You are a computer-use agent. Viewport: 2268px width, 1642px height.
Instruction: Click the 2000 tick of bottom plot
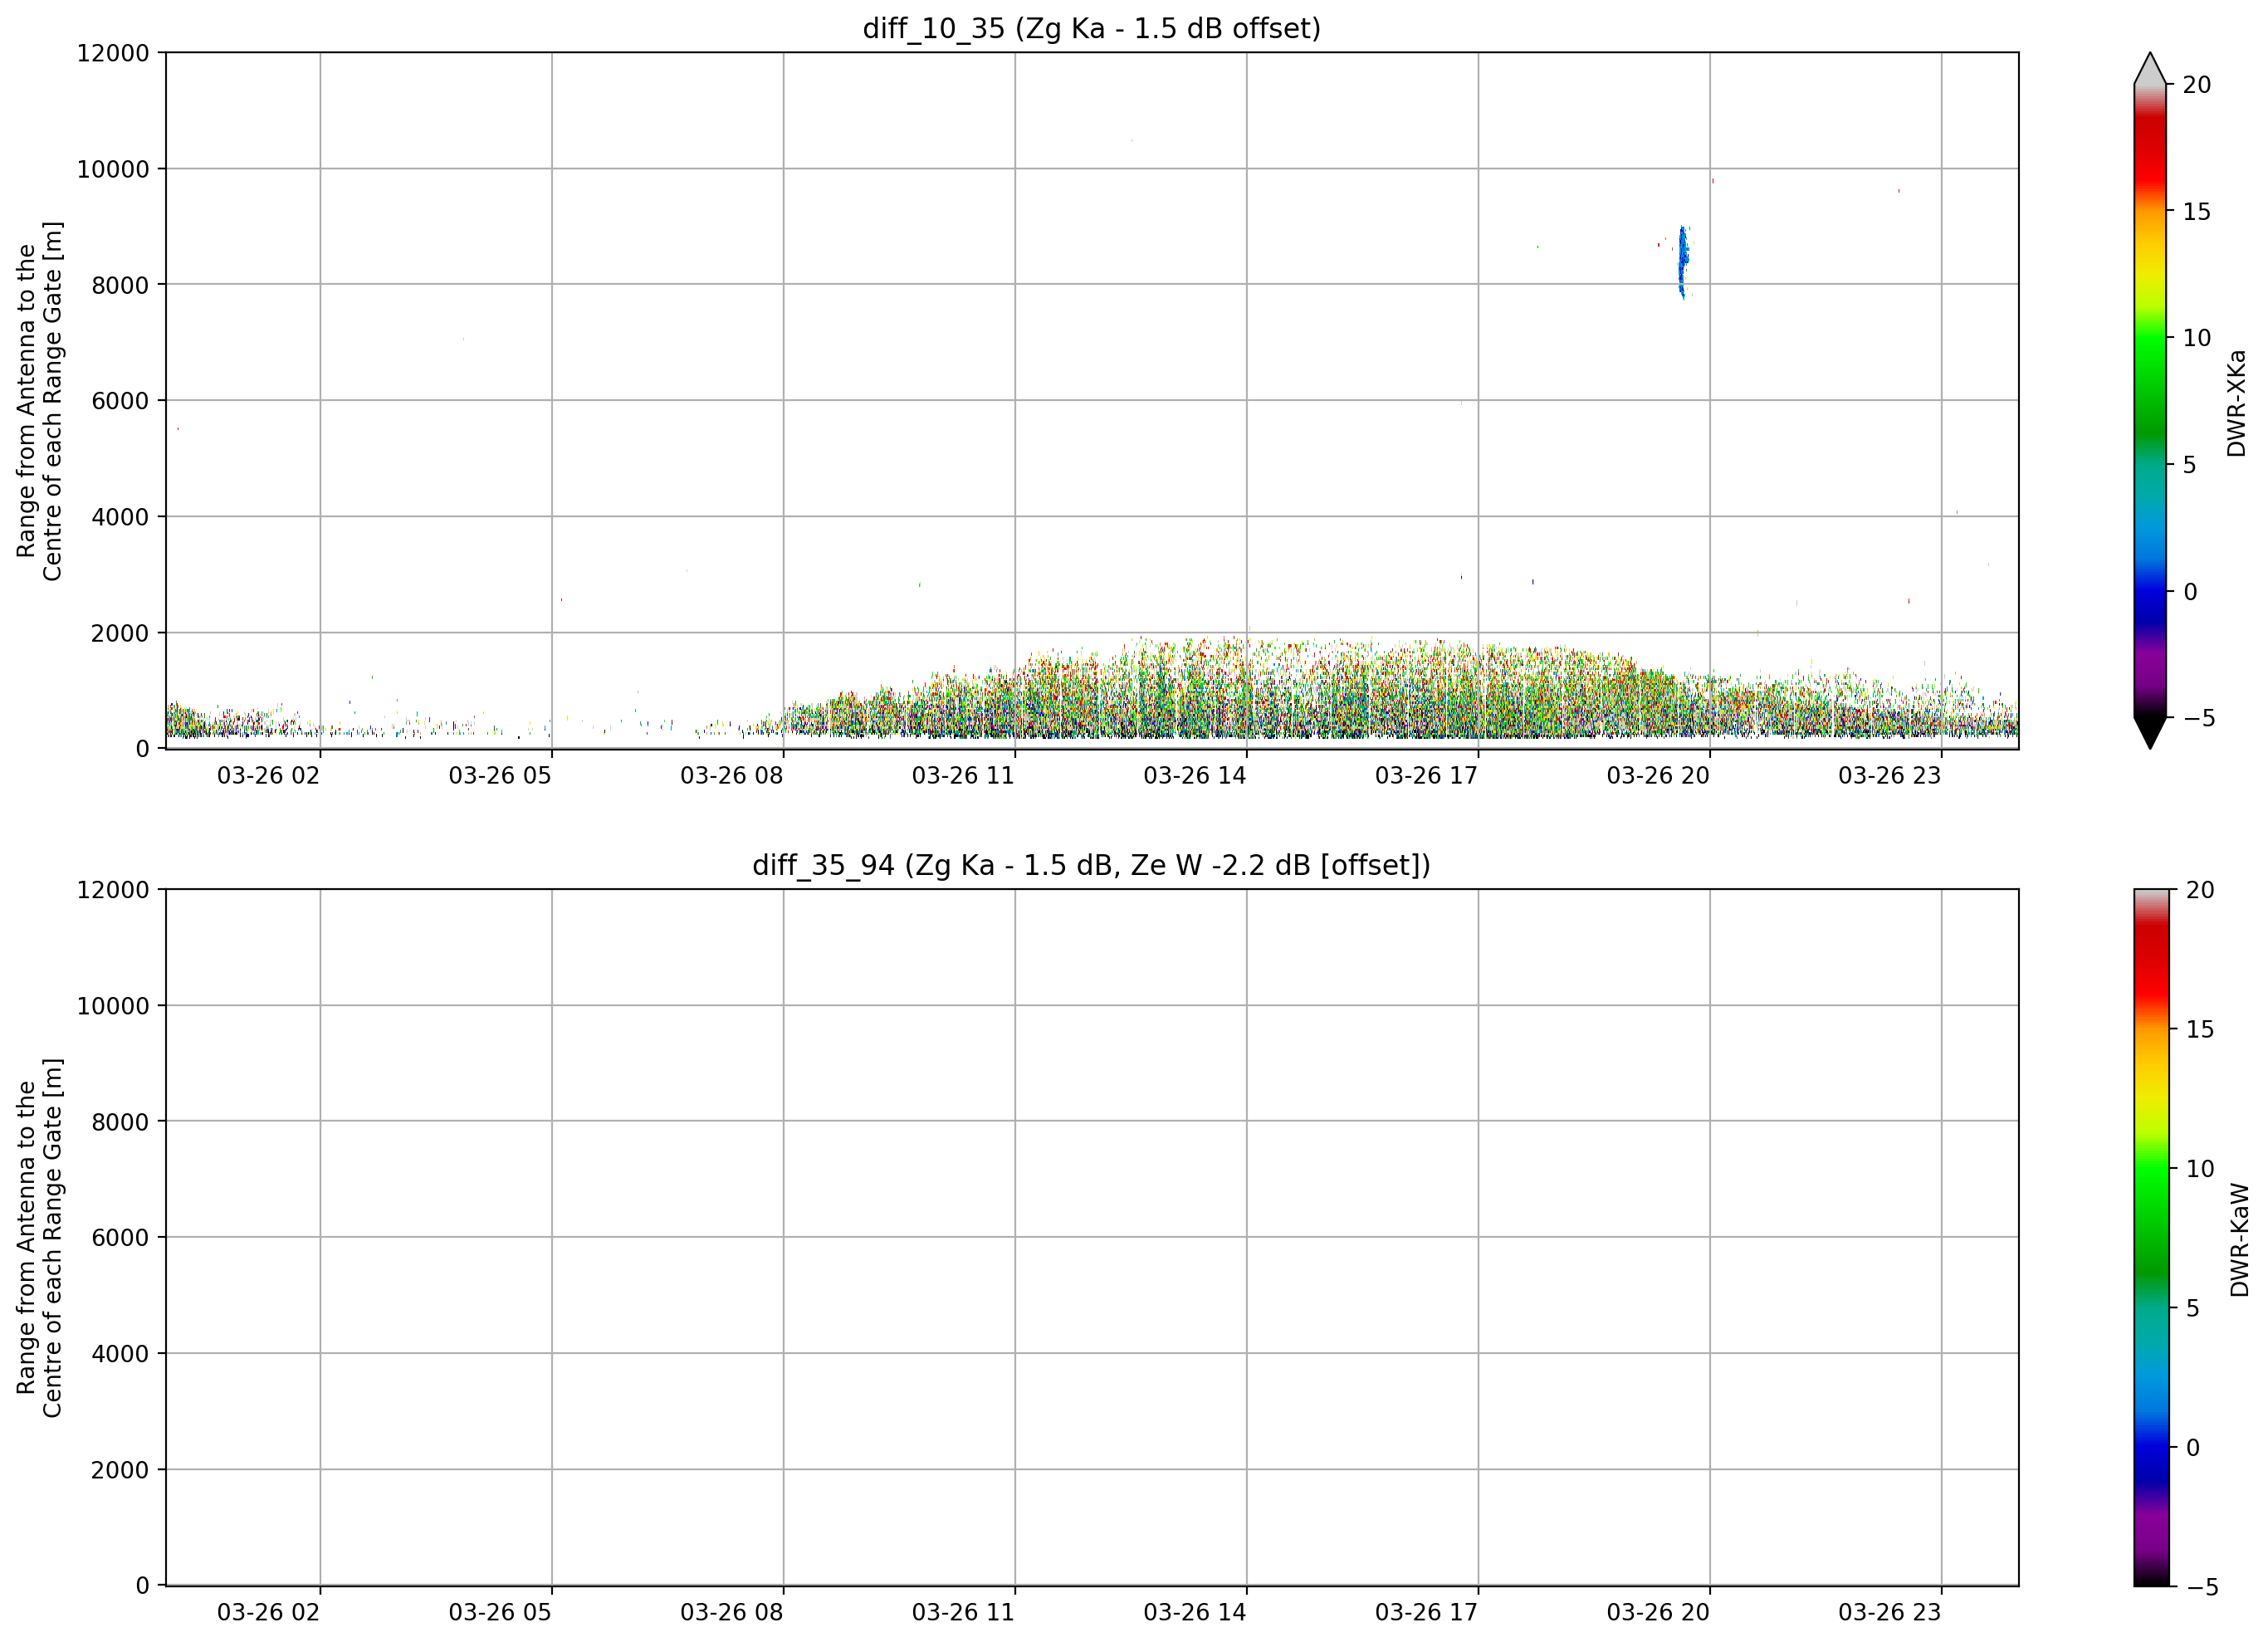(120, 1470)
